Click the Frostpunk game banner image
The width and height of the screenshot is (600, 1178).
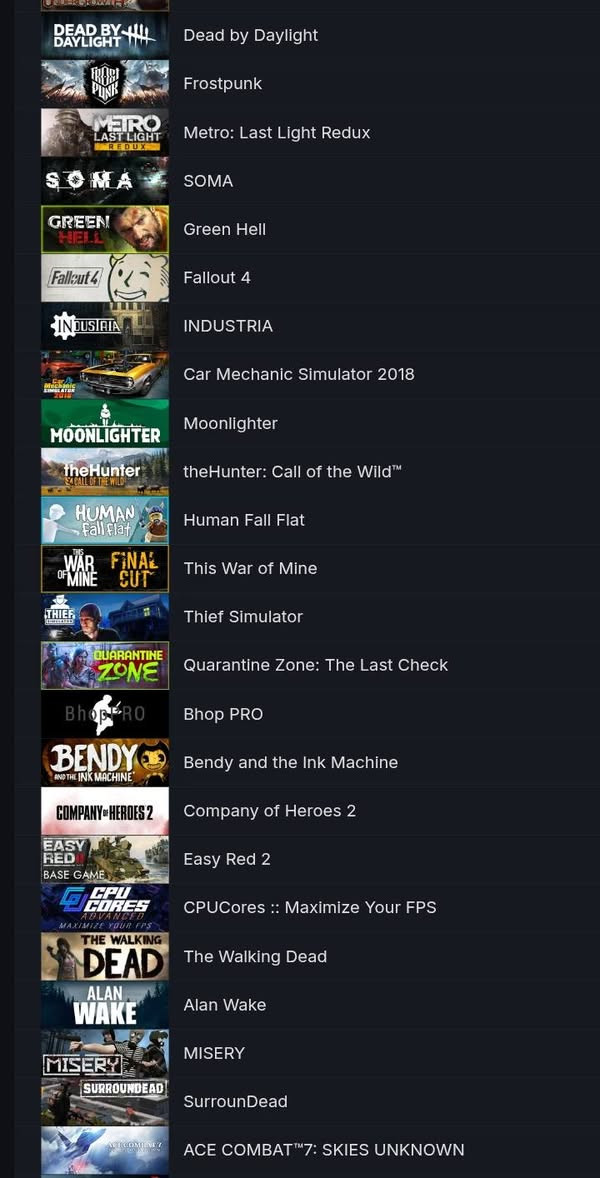(x=104, y=83)
